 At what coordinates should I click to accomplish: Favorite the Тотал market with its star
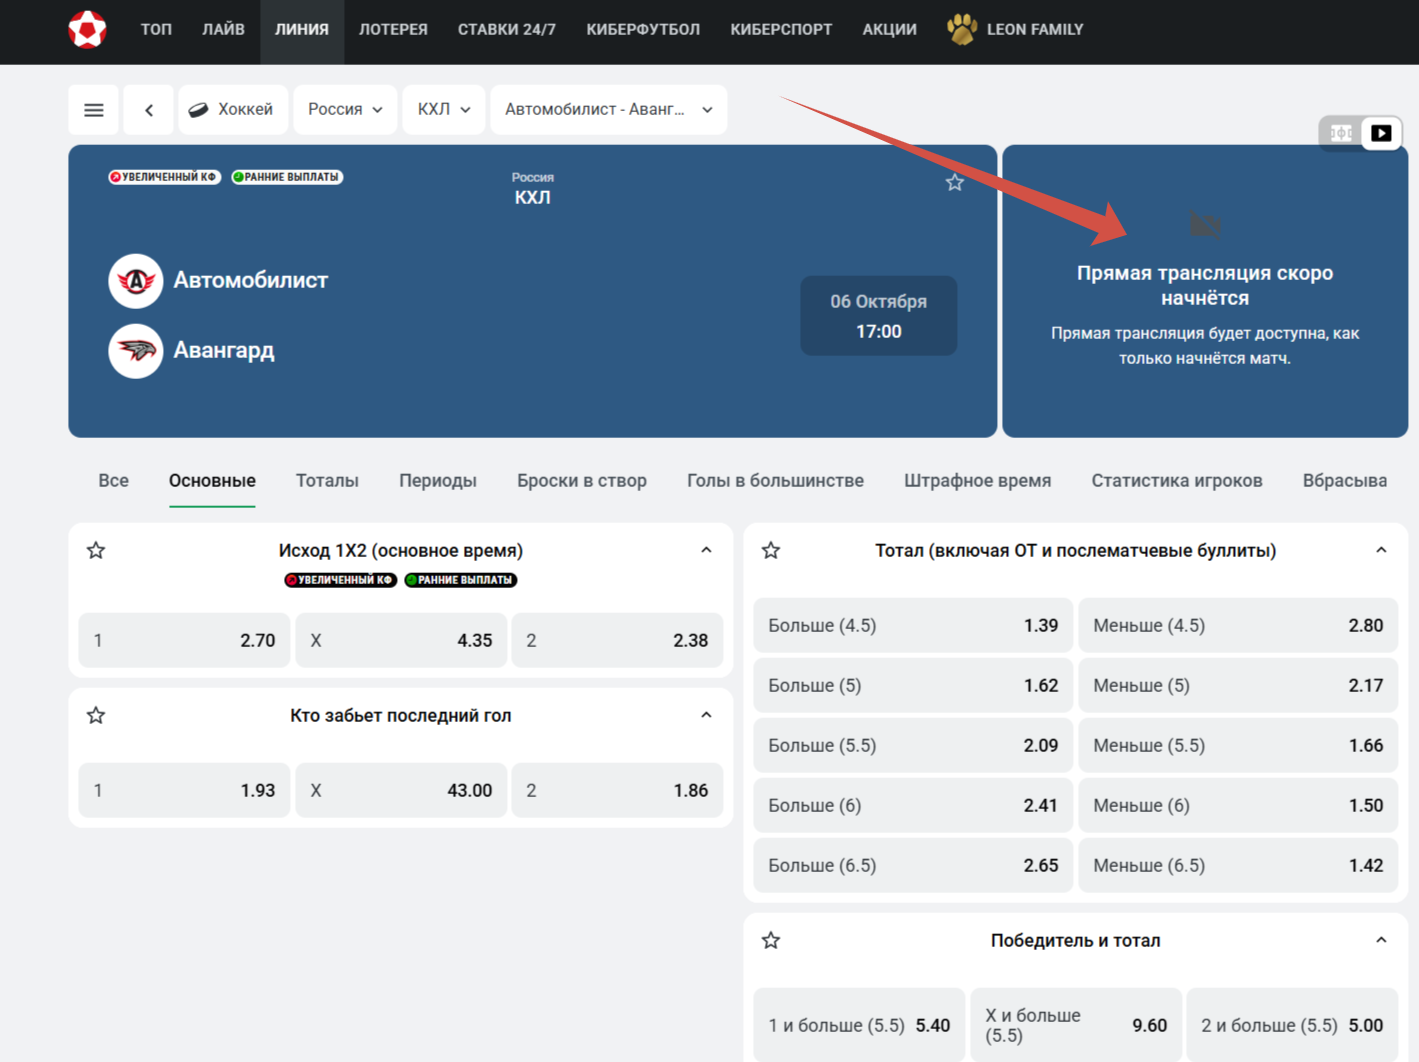tap(771, 550)
